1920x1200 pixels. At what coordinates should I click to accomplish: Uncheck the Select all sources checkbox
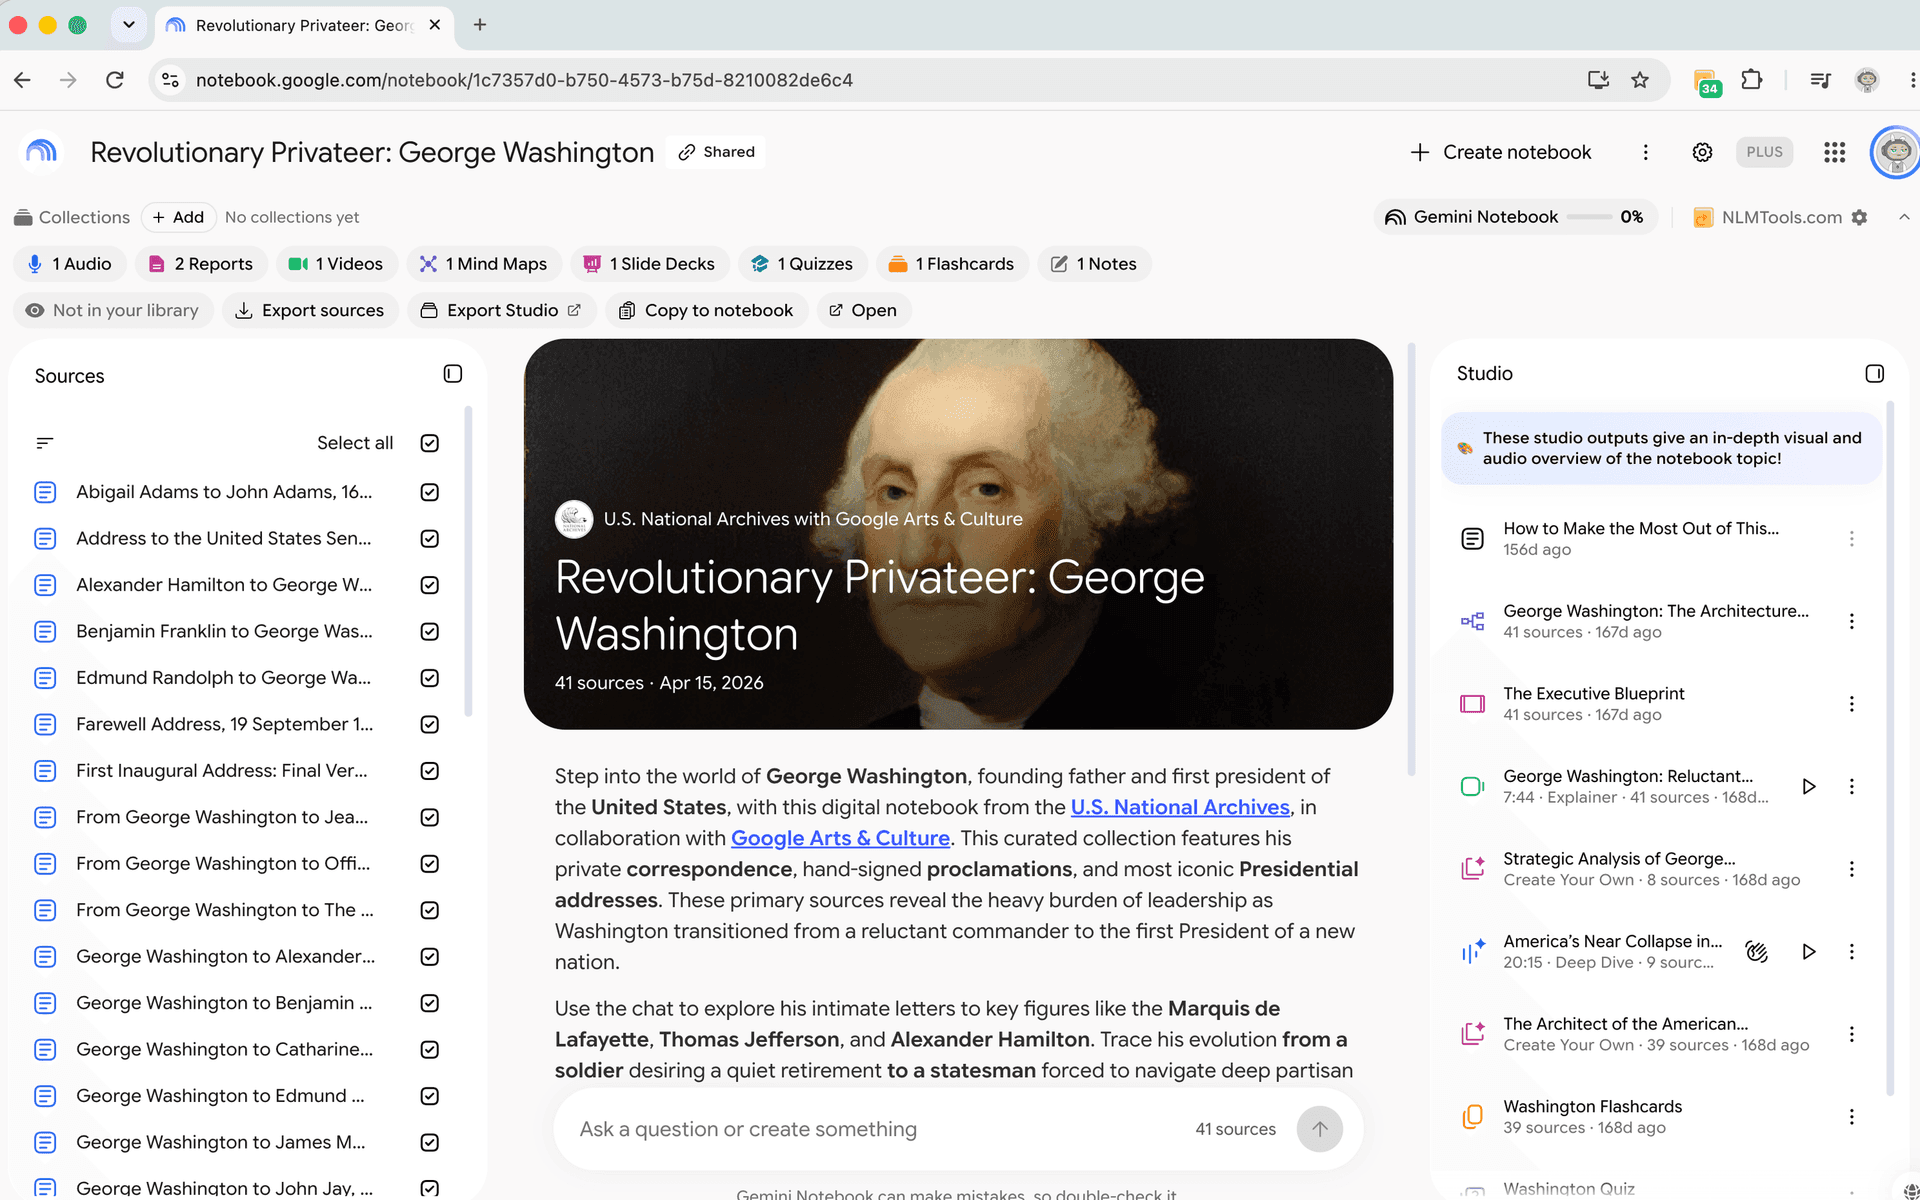(430, 443)
